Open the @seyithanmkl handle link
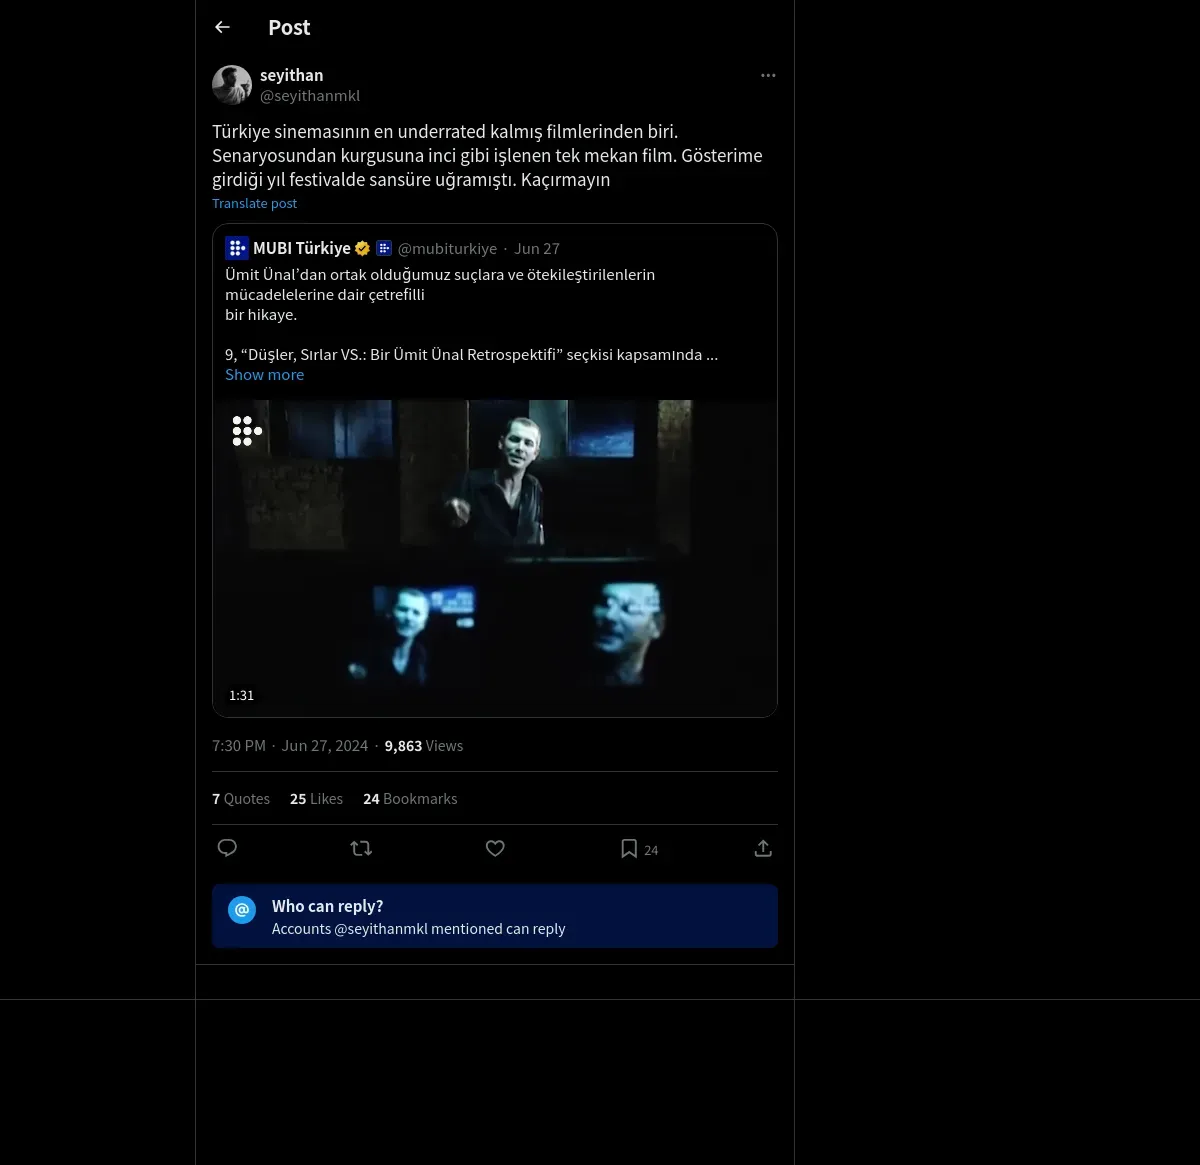The image size is (1200, 1165). (310, 96)
